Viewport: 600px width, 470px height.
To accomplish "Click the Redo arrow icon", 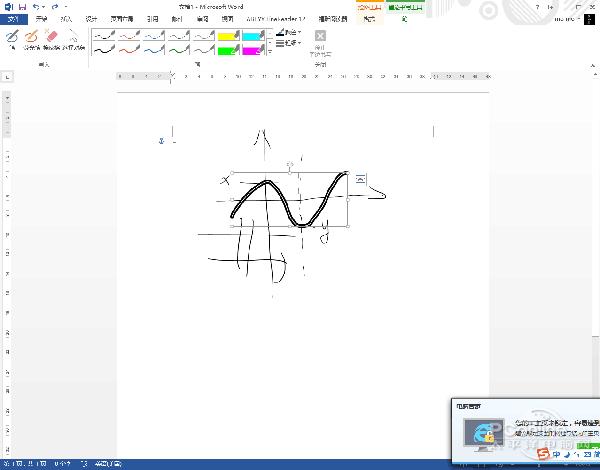I will tap(55, 7).
